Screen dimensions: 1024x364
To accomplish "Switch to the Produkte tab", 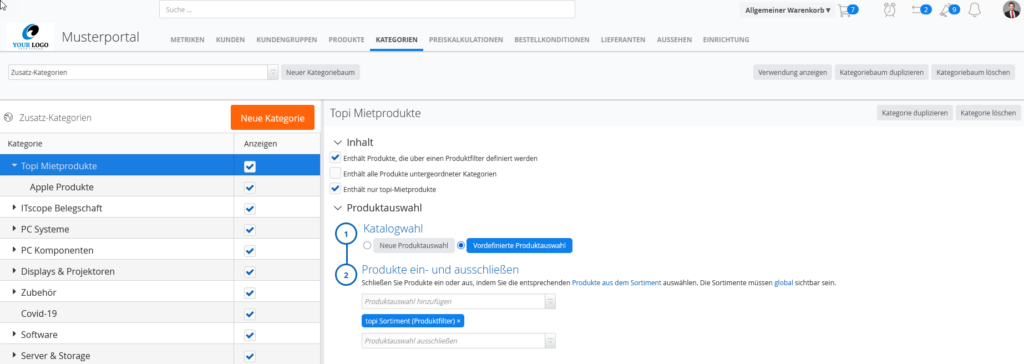I will click(x=346, y=40).
